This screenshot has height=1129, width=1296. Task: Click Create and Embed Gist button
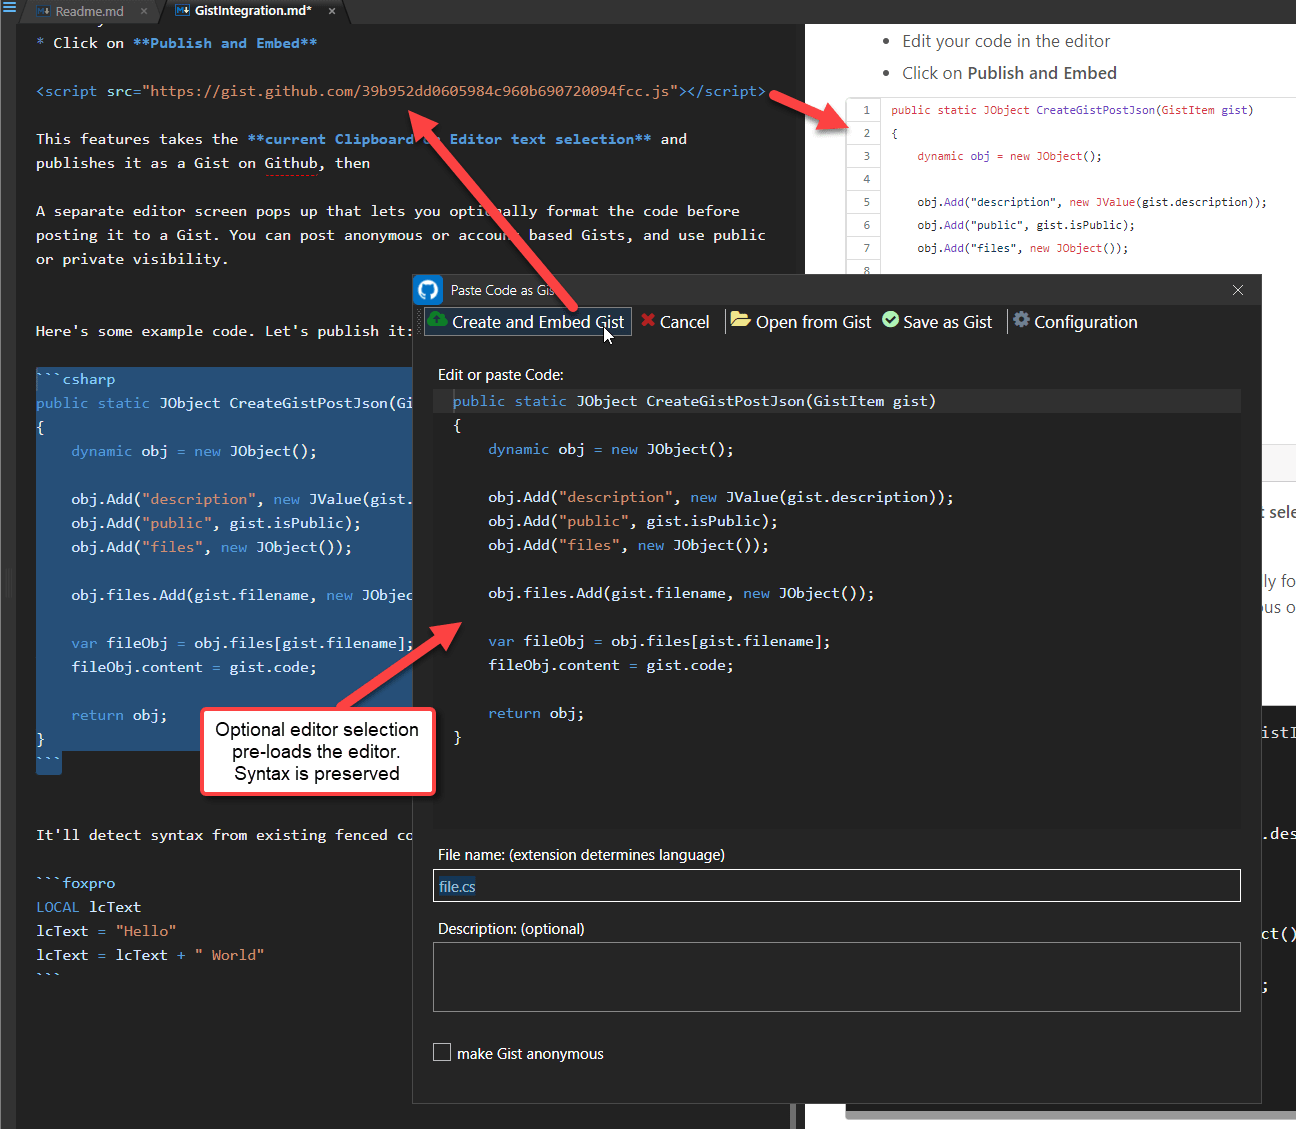point(528,322)
